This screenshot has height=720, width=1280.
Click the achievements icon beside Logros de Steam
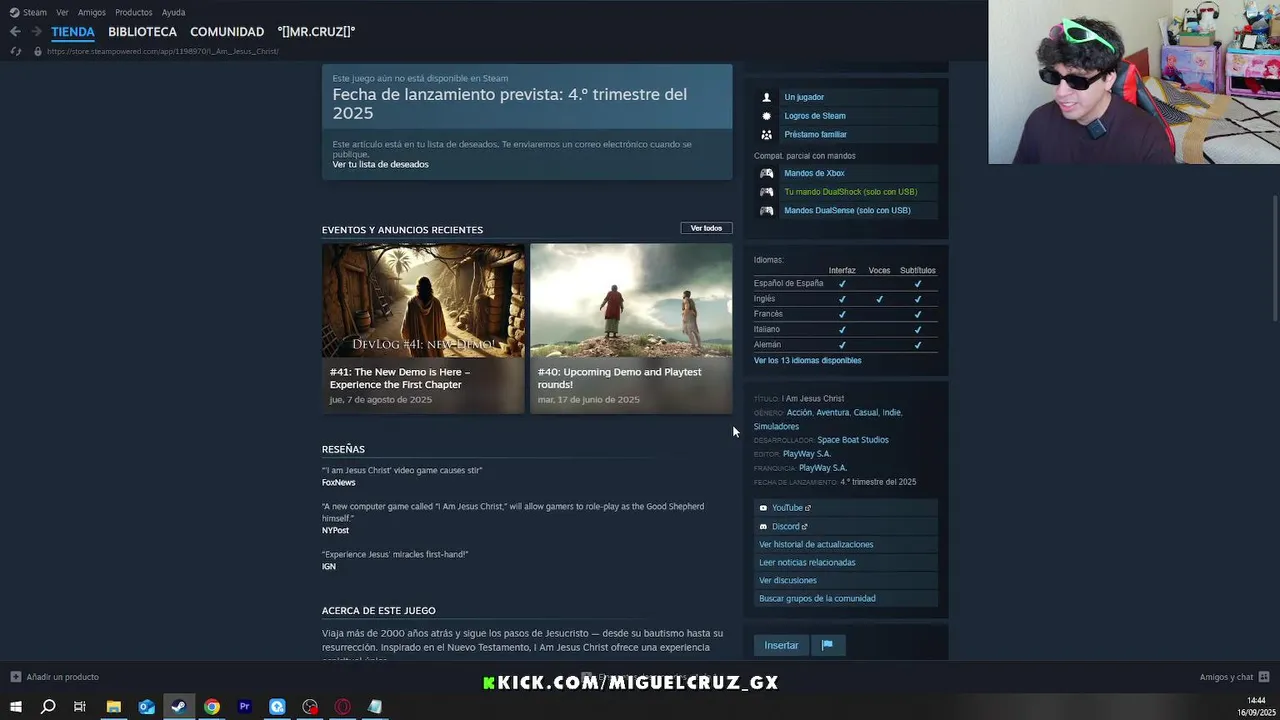click(x=767, y=116)
